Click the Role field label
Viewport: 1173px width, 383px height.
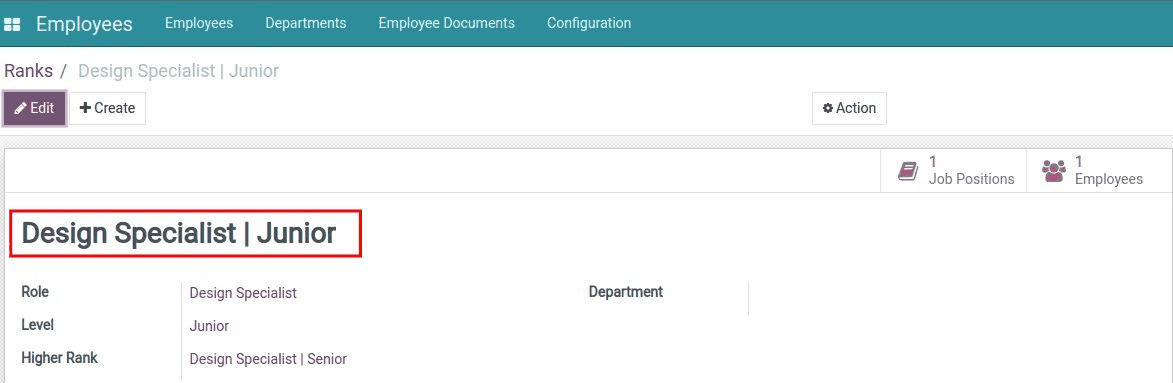[x=35, y=292]
